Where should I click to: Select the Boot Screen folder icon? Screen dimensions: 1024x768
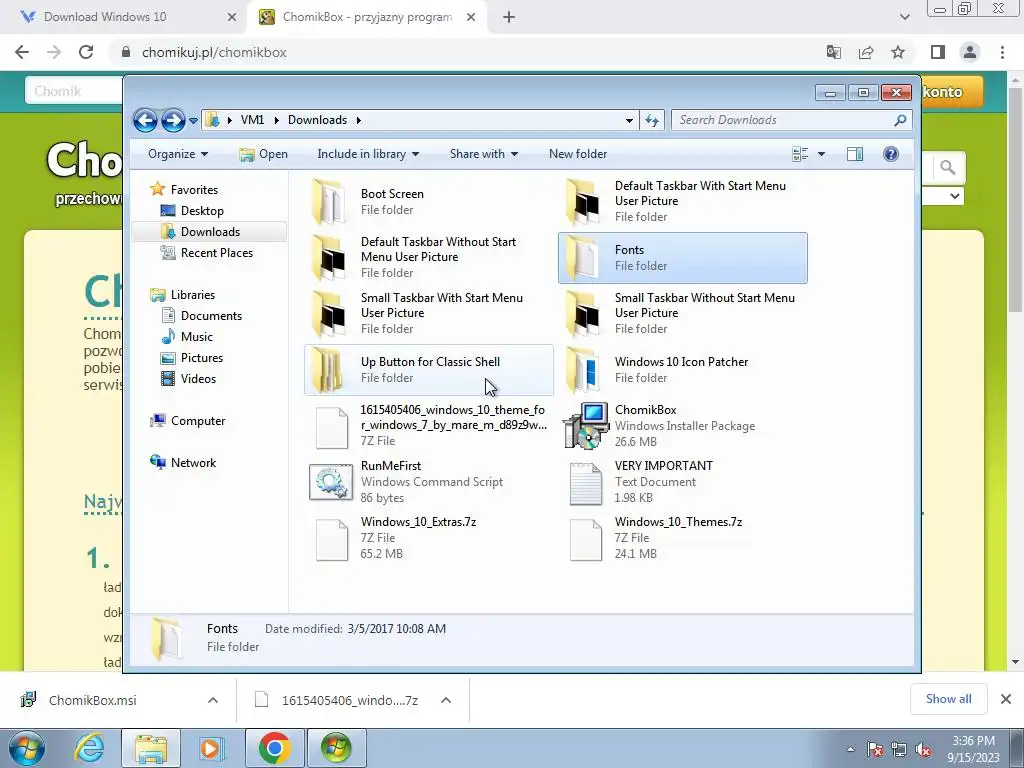click(329, 201)
